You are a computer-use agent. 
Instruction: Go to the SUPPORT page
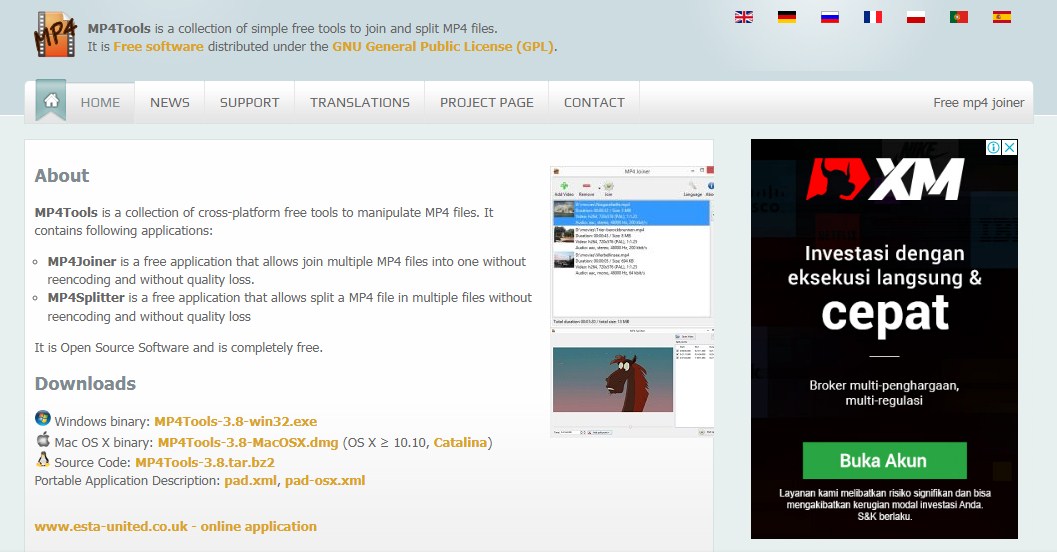click(249, 102)
